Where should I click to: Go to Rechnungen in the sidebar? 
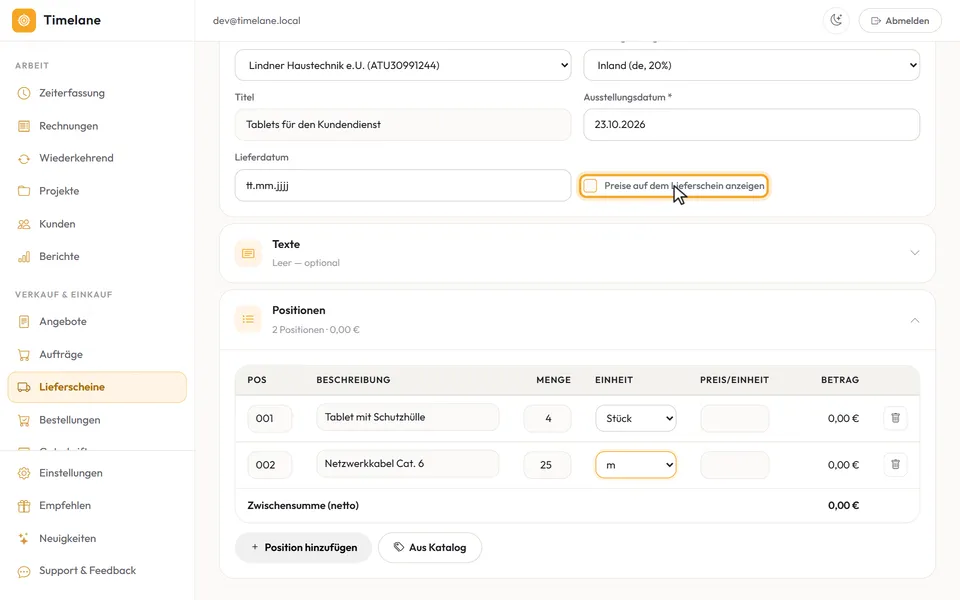click(97, 126)
